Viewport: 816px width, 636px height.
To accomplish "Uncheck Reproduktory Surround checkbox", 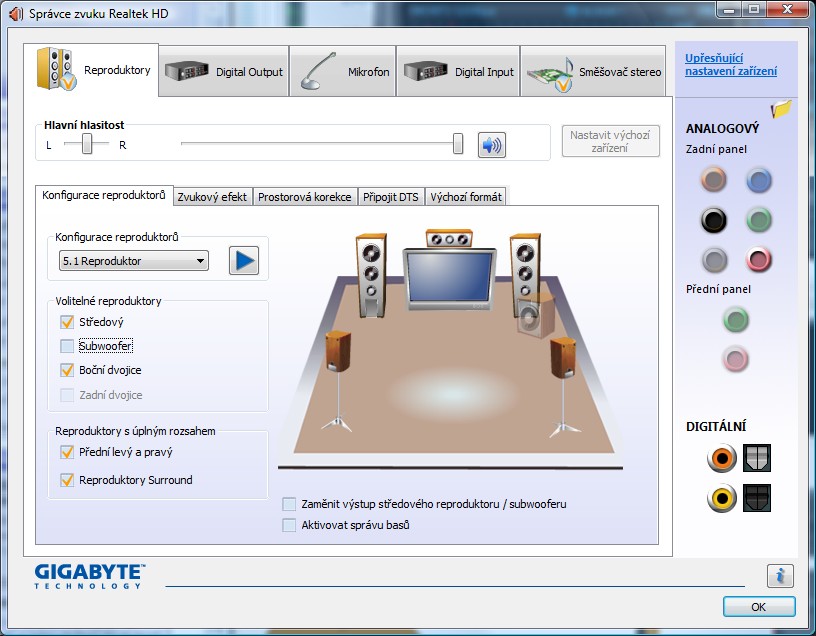I will click(x=67, y=480).
